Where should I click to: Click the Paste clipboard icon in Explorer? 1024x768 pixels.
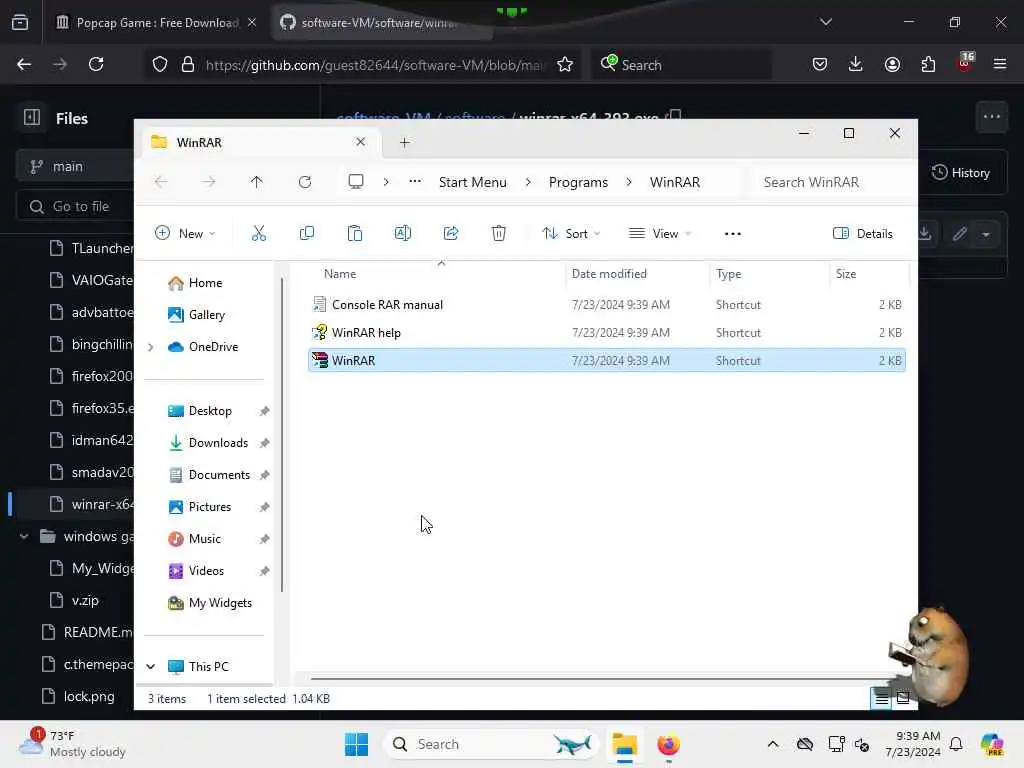(x=355, y=233)
